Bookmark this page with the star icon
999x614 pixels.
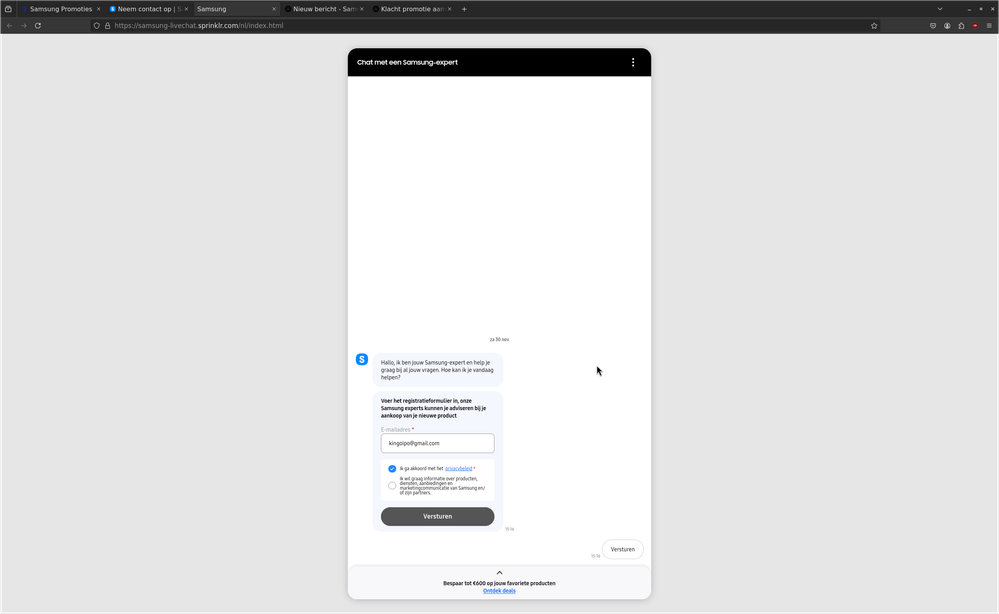click(874, 25)
